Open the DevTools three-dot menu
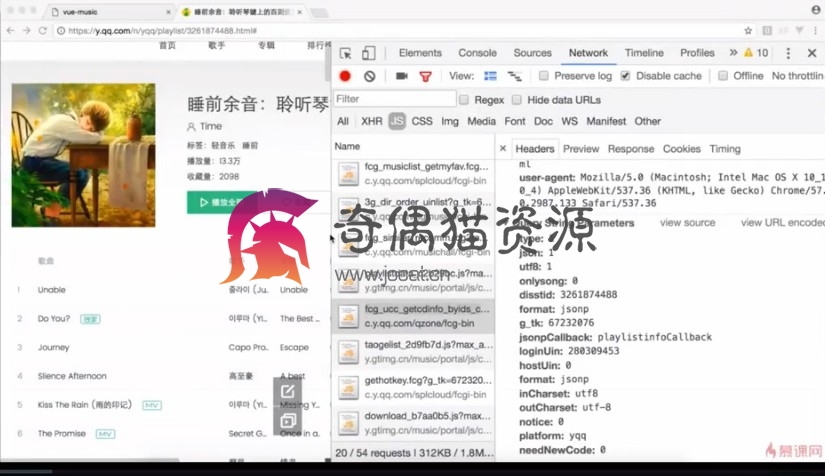825x476 pixels. tap(788, 53)
